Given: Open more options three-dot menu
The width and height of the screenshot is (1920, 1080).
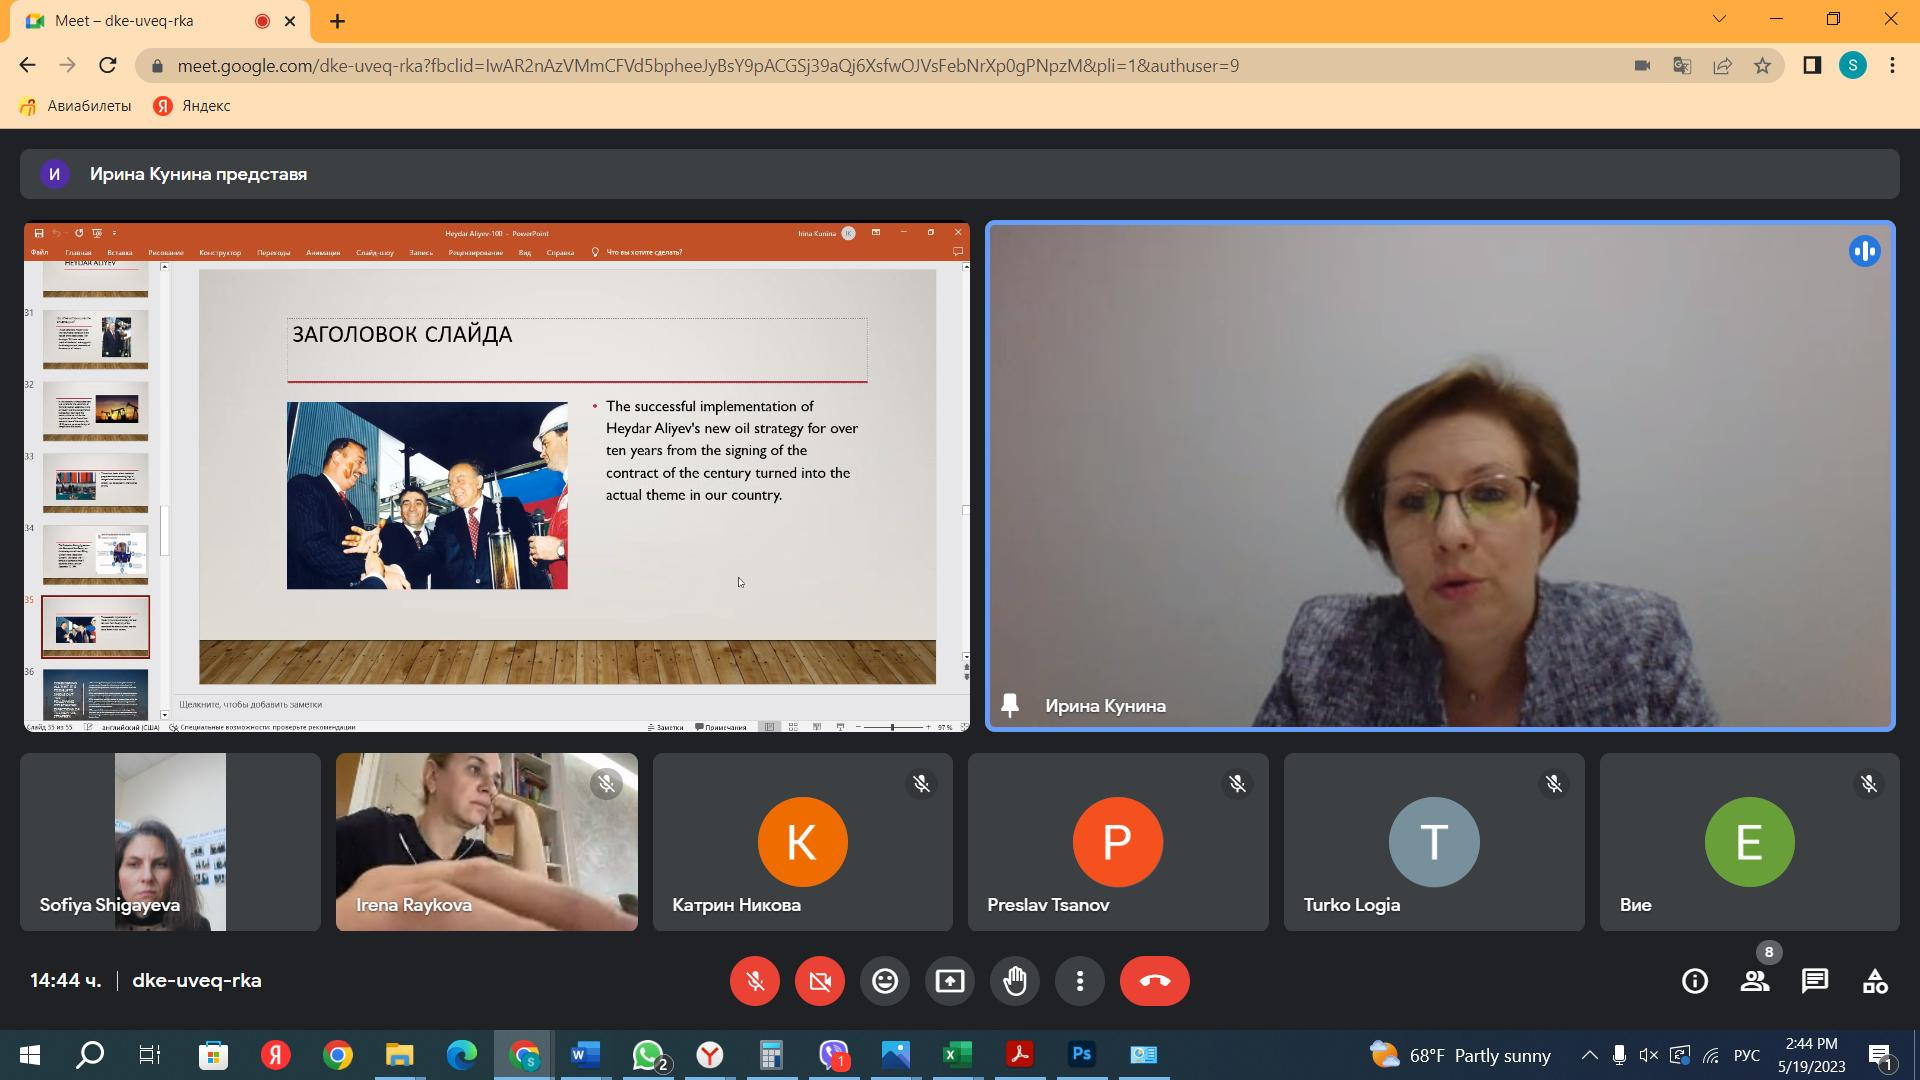Looking at the screenshot, I should (1080, 981).
